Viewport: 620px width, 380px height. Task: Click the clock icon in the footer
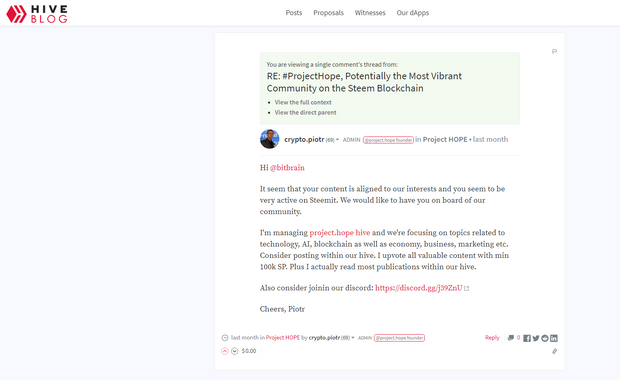pyautogui.click(x=225, y=338)
